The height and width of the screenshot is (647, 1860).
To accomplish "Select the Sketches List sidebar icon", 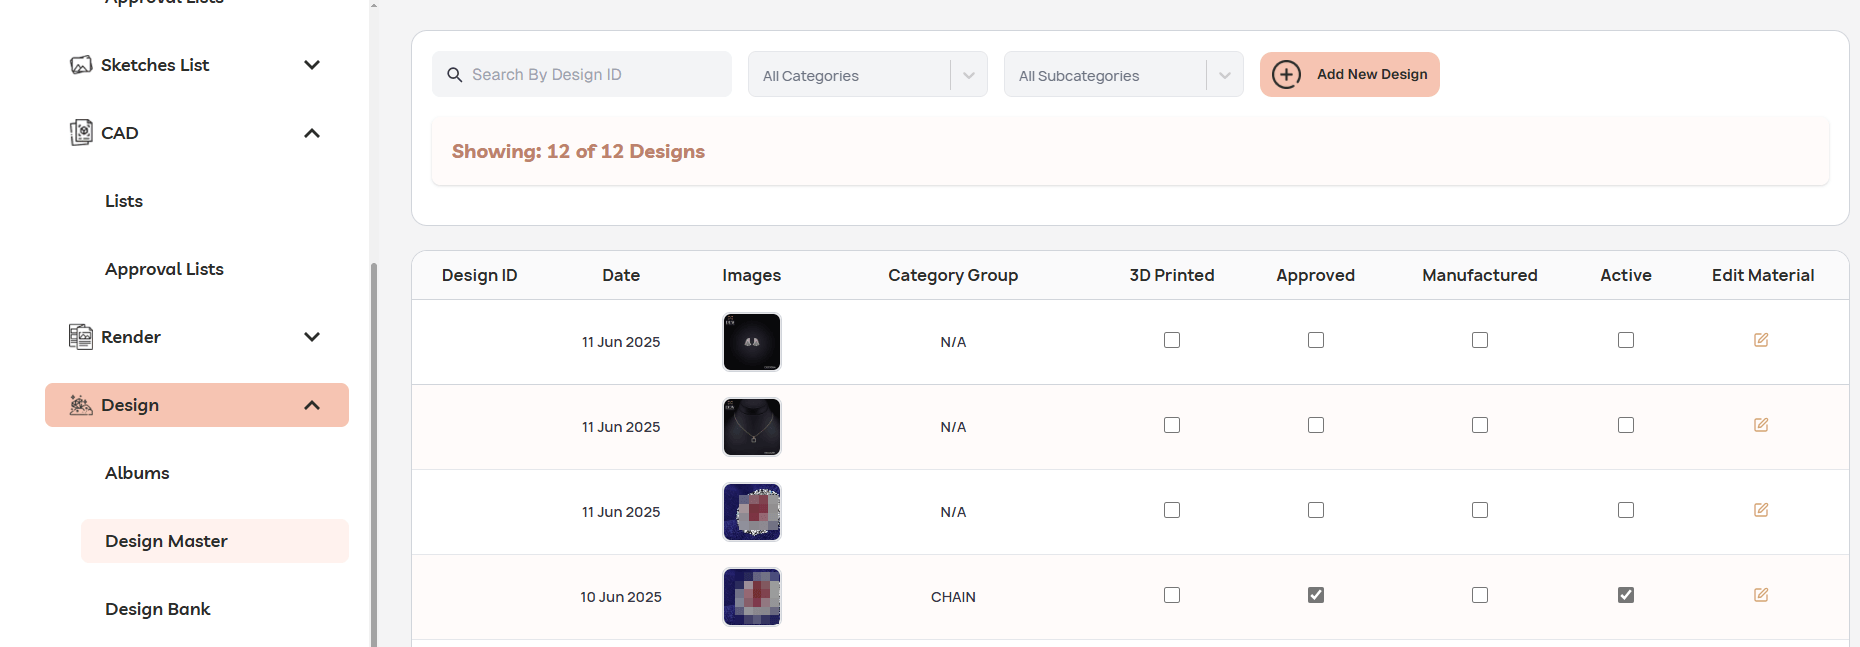I will tap(81, 64).
